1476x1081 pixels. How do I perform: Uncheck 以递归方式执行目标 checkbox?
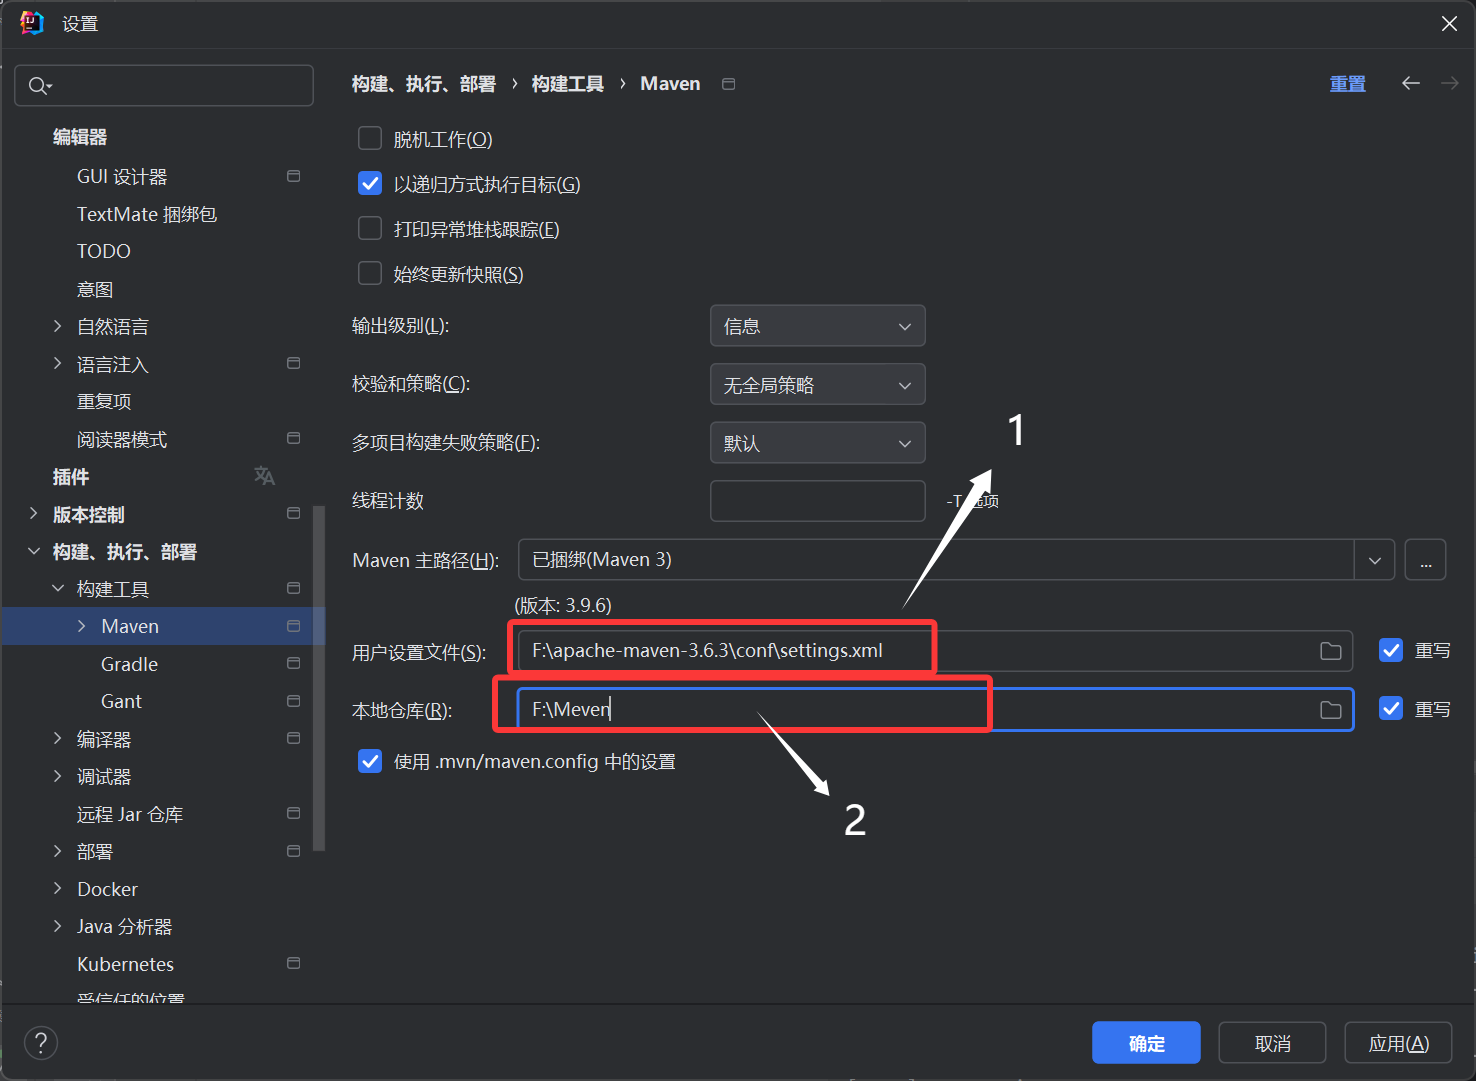click(x=370, y=184)
